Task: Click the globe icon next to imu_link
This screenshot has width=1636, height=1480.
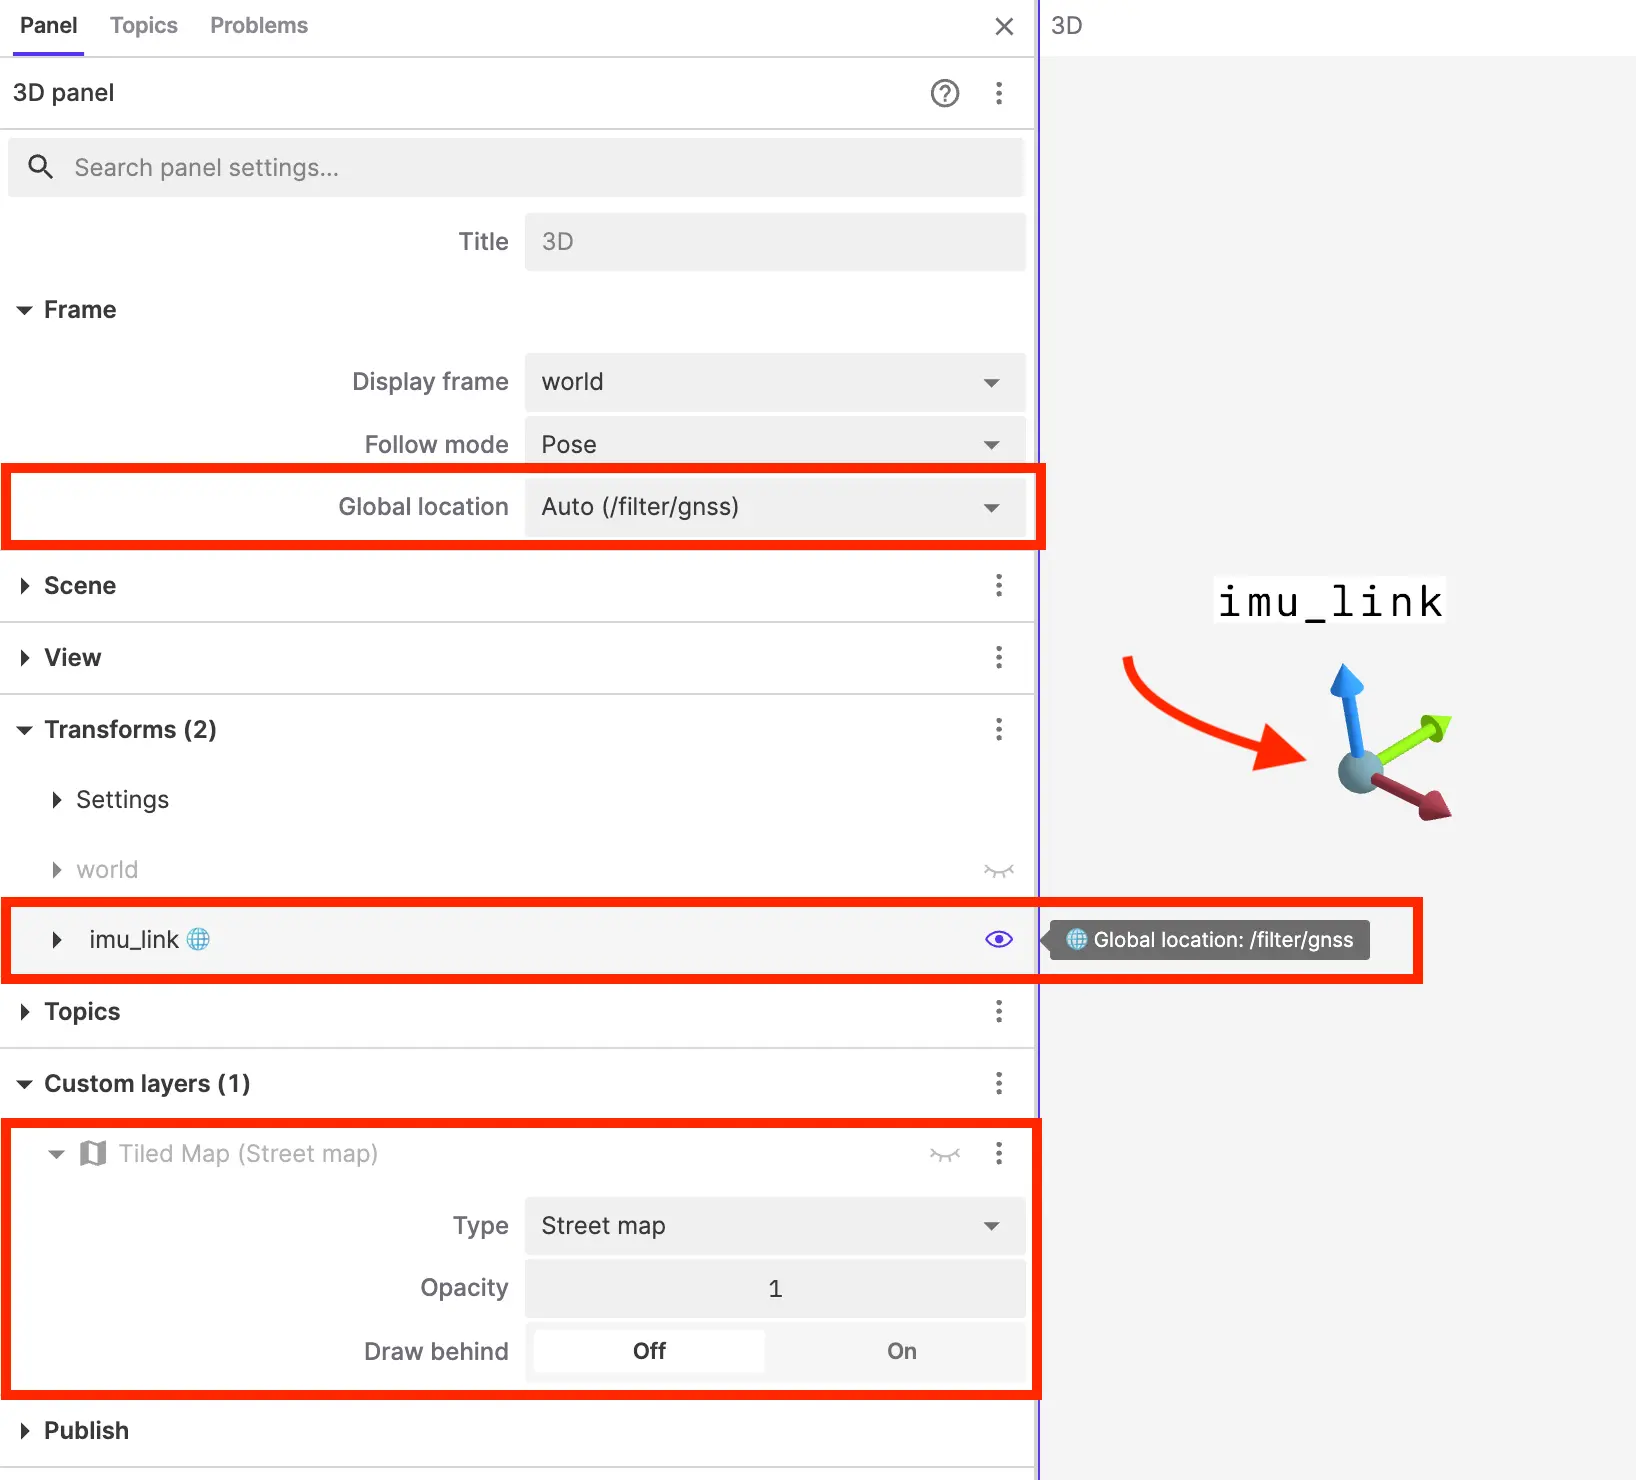Action: tap(199, 939)
